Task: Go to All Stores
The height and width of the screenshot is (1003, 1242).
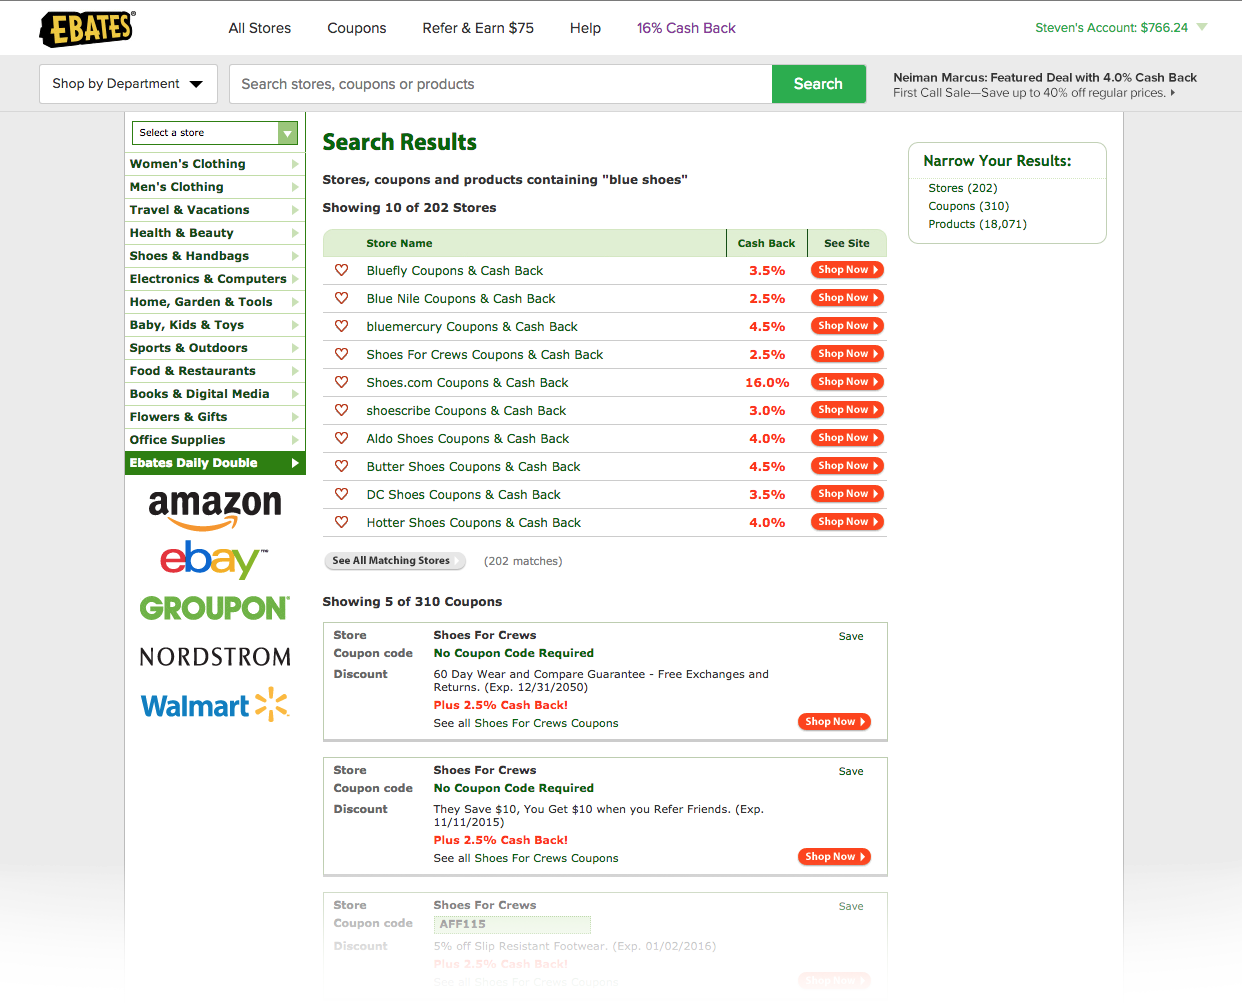Action: [x=260, y=28]
